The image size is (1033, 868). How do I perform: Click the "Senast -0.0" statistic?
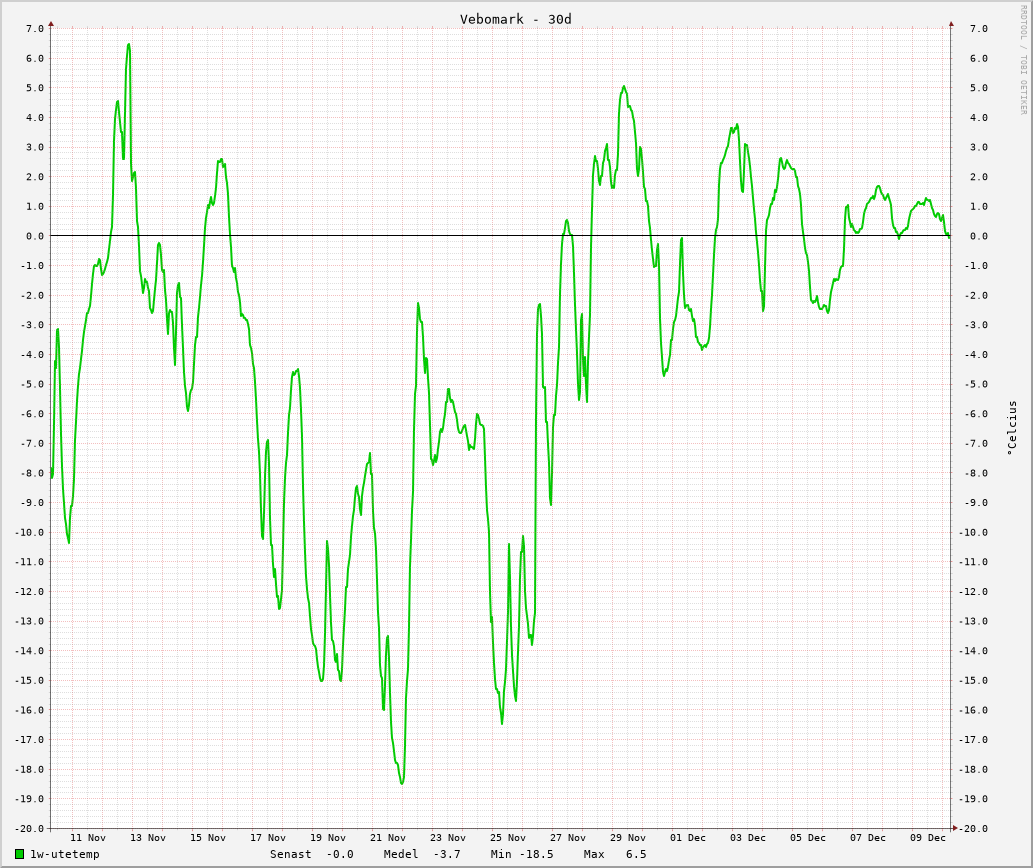pos(311,854)
